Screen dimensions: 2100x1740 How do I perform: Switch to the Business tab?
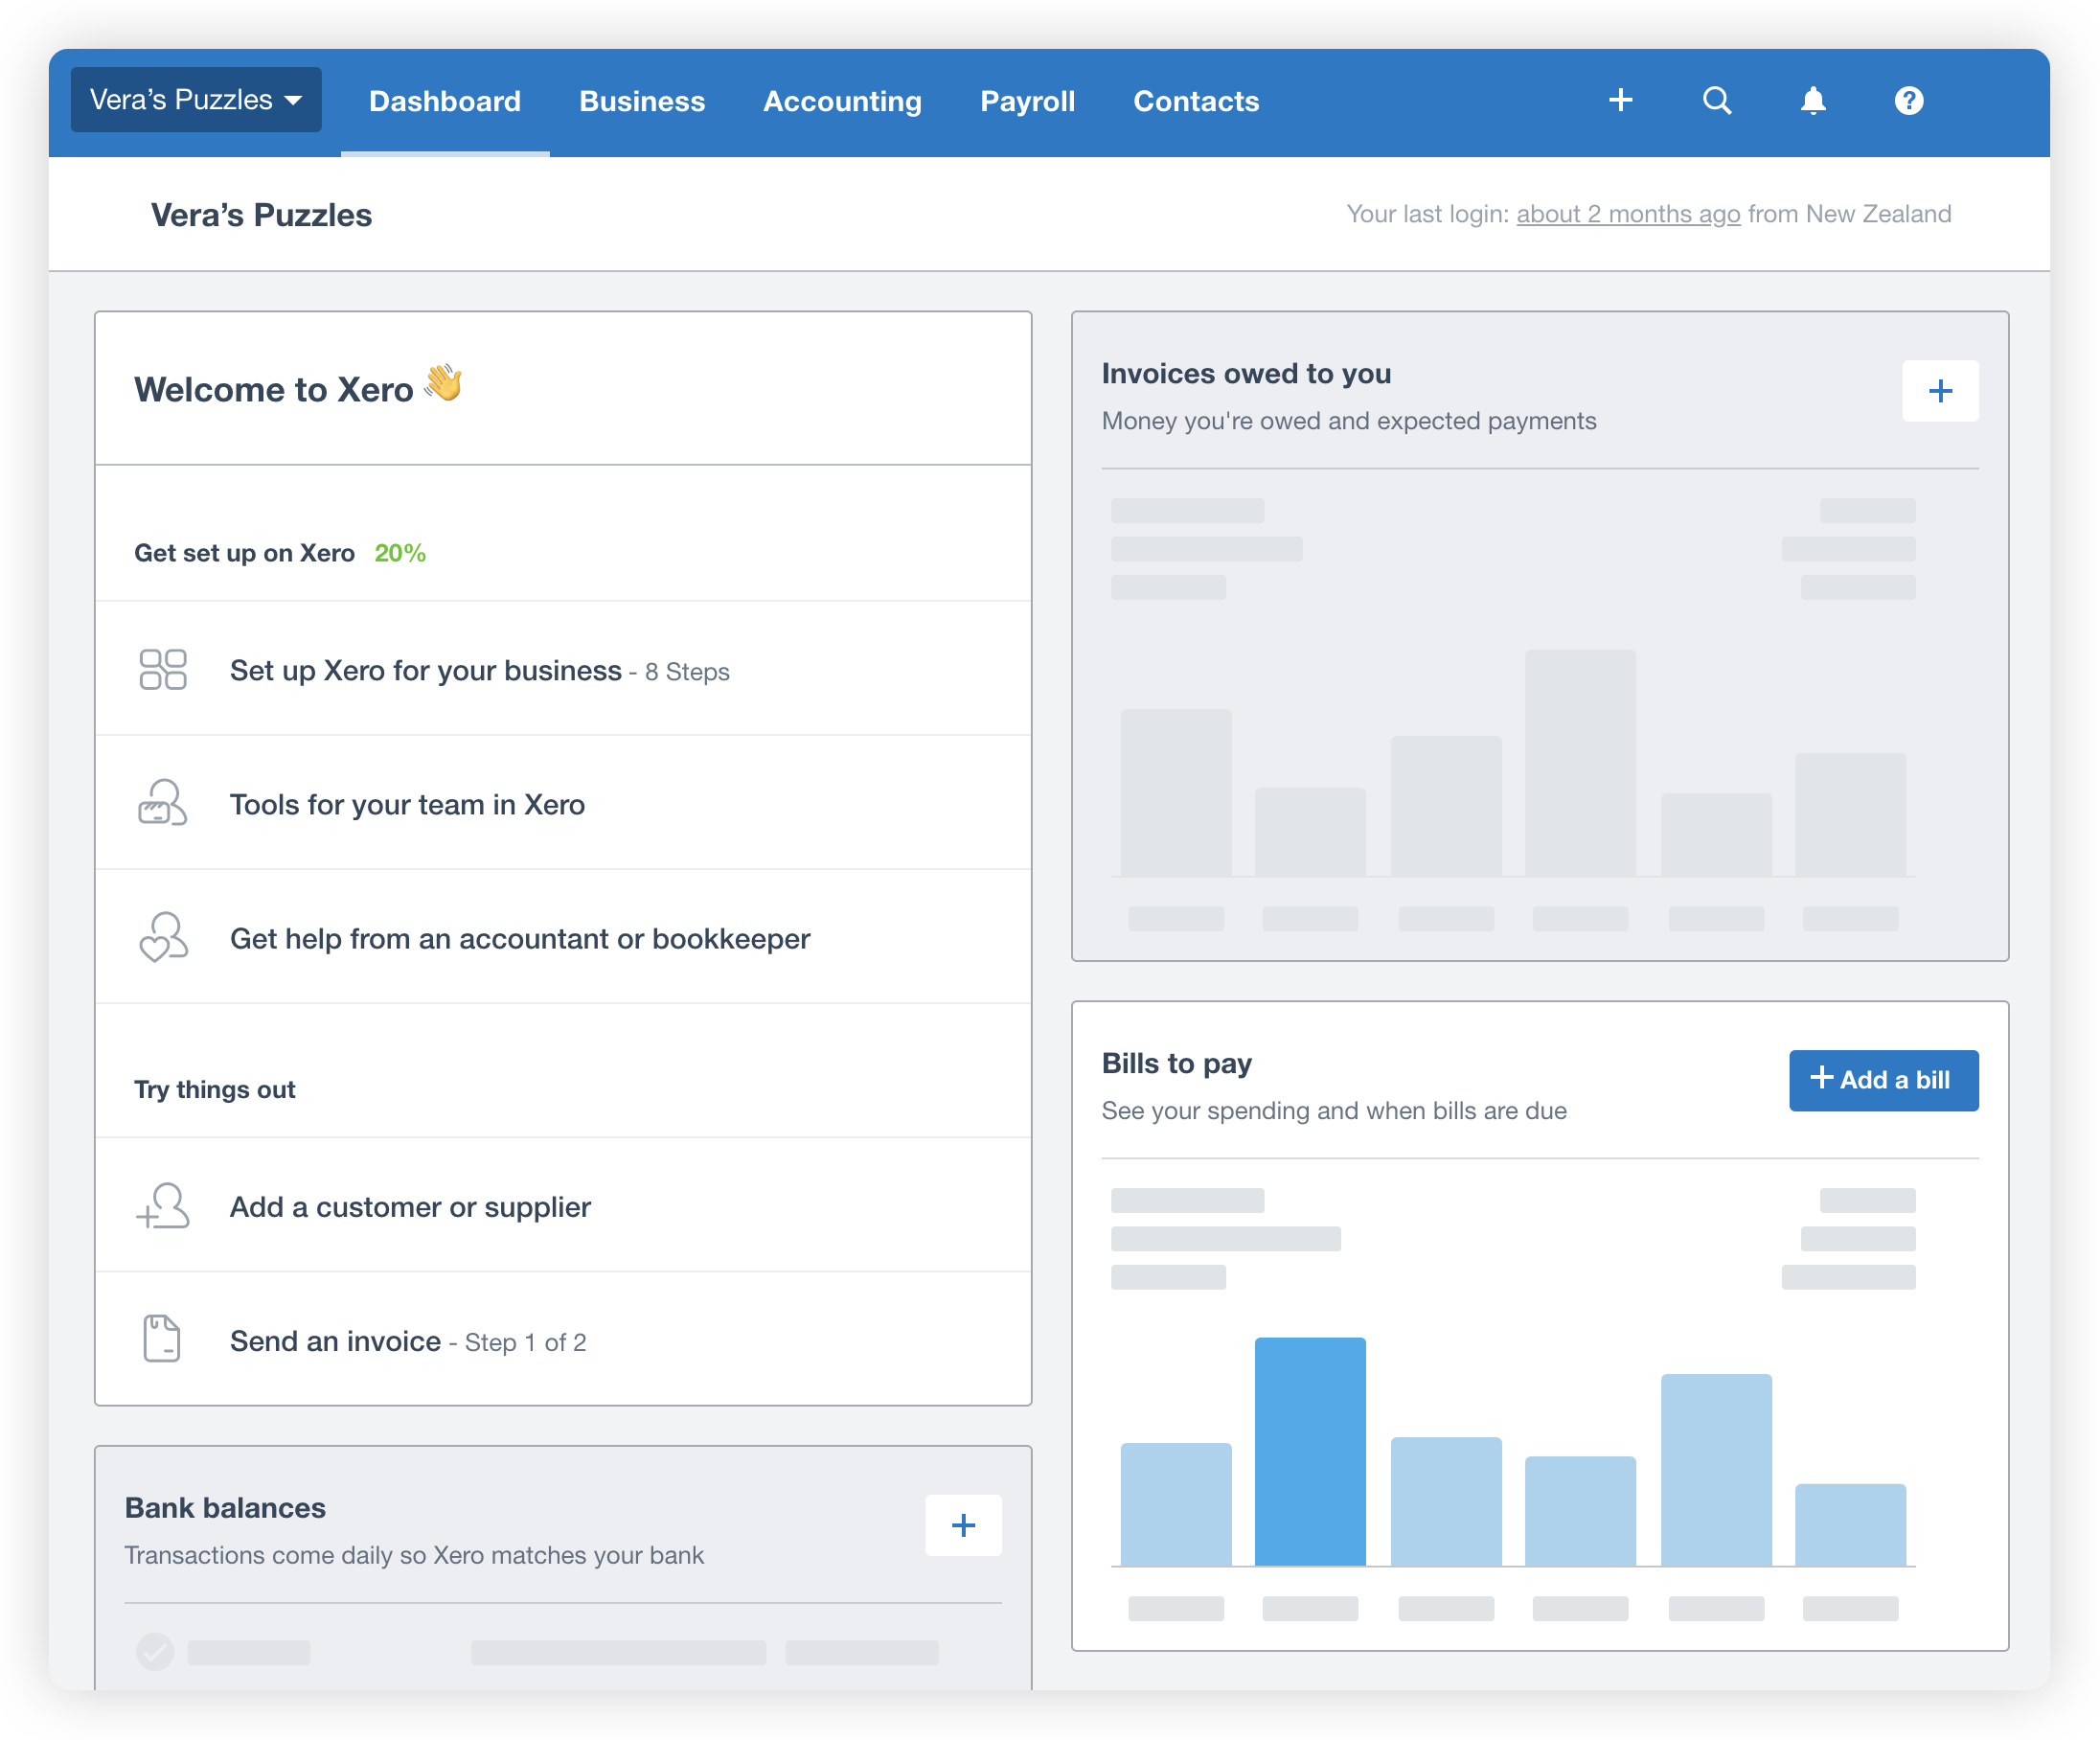click(x=641, y=100)
